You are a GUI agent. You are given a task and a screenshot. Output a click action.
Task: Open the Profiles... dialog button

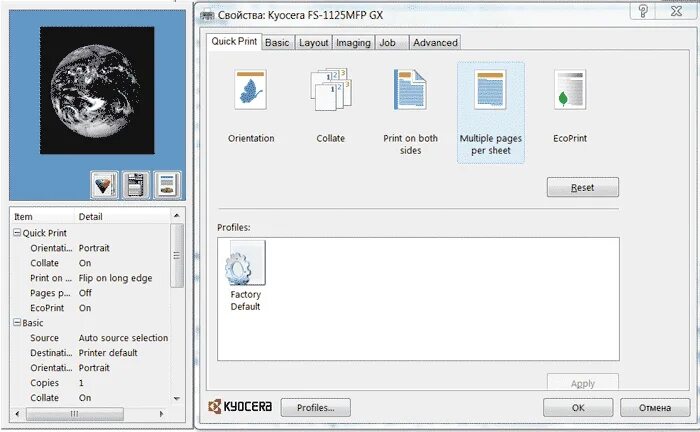(x=316, y=407)
